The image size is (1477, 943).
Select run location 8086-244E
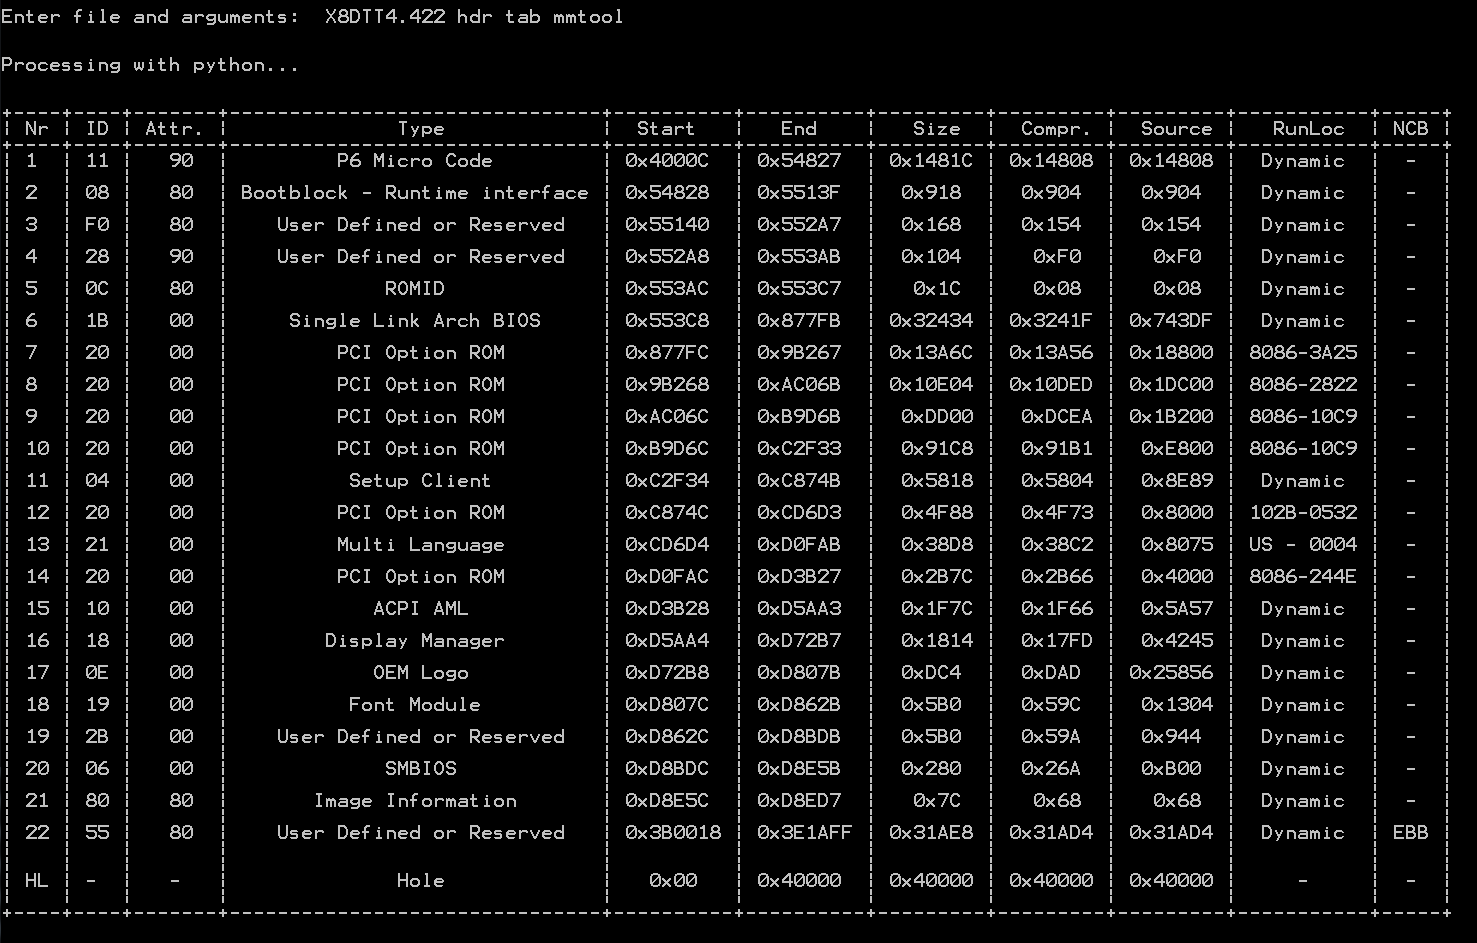[1302, 576]
